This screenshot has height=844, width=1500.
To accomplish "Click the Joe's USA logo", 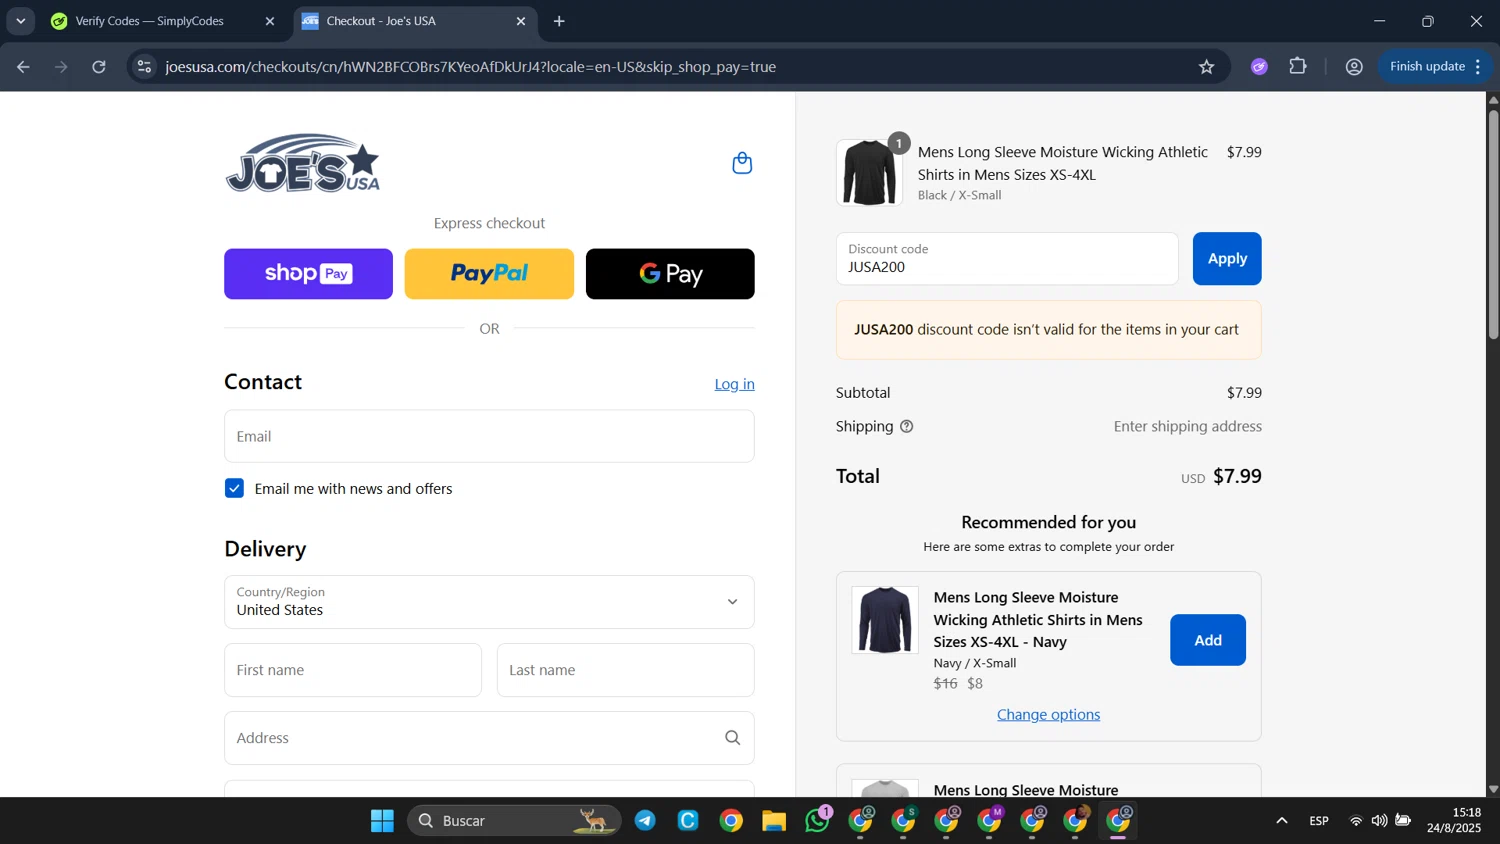I will click(303, 163).
